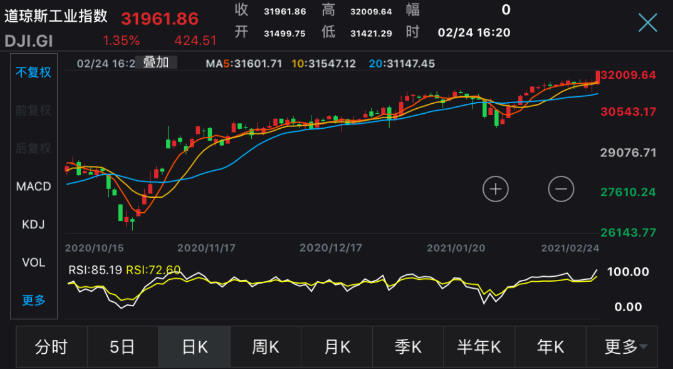
Task: Switch to 月K tab
Action: [337, 346]
